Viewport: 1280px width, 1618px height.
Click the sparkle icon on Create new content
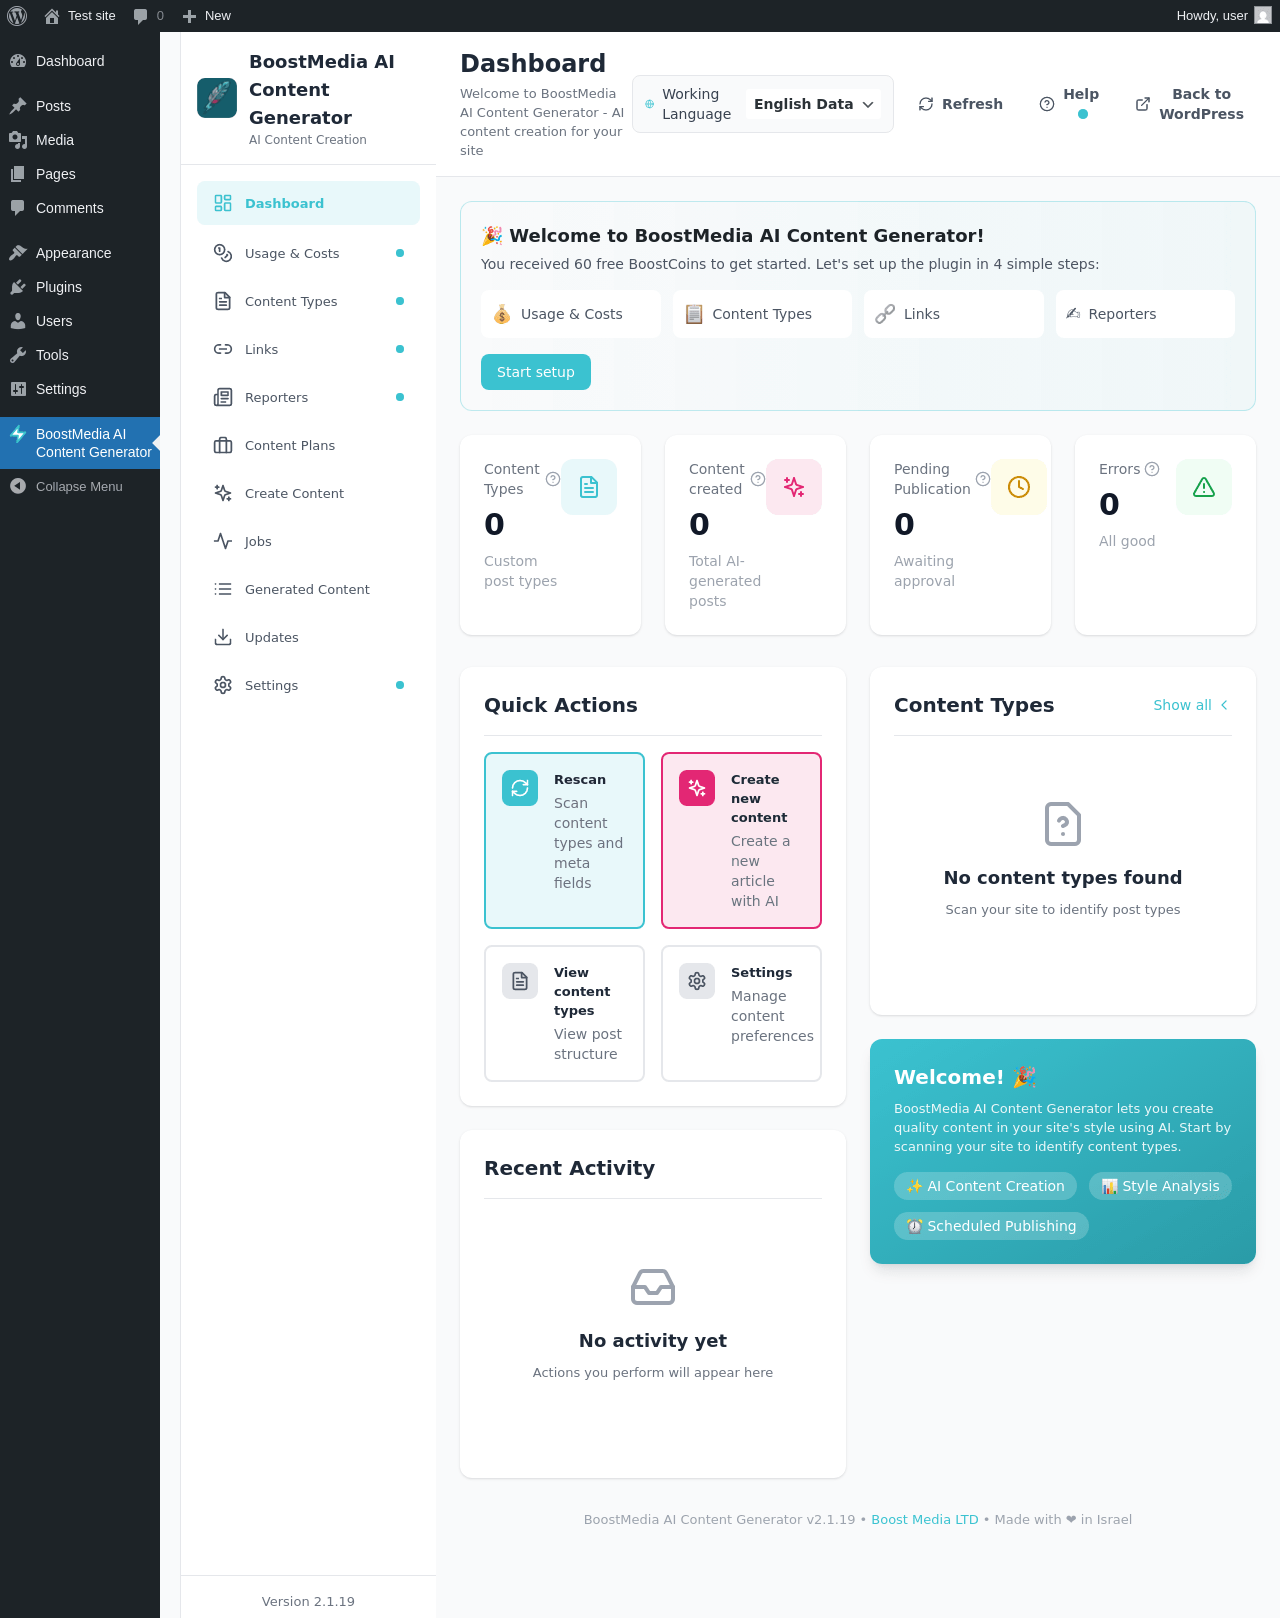[x=697, y=788]
